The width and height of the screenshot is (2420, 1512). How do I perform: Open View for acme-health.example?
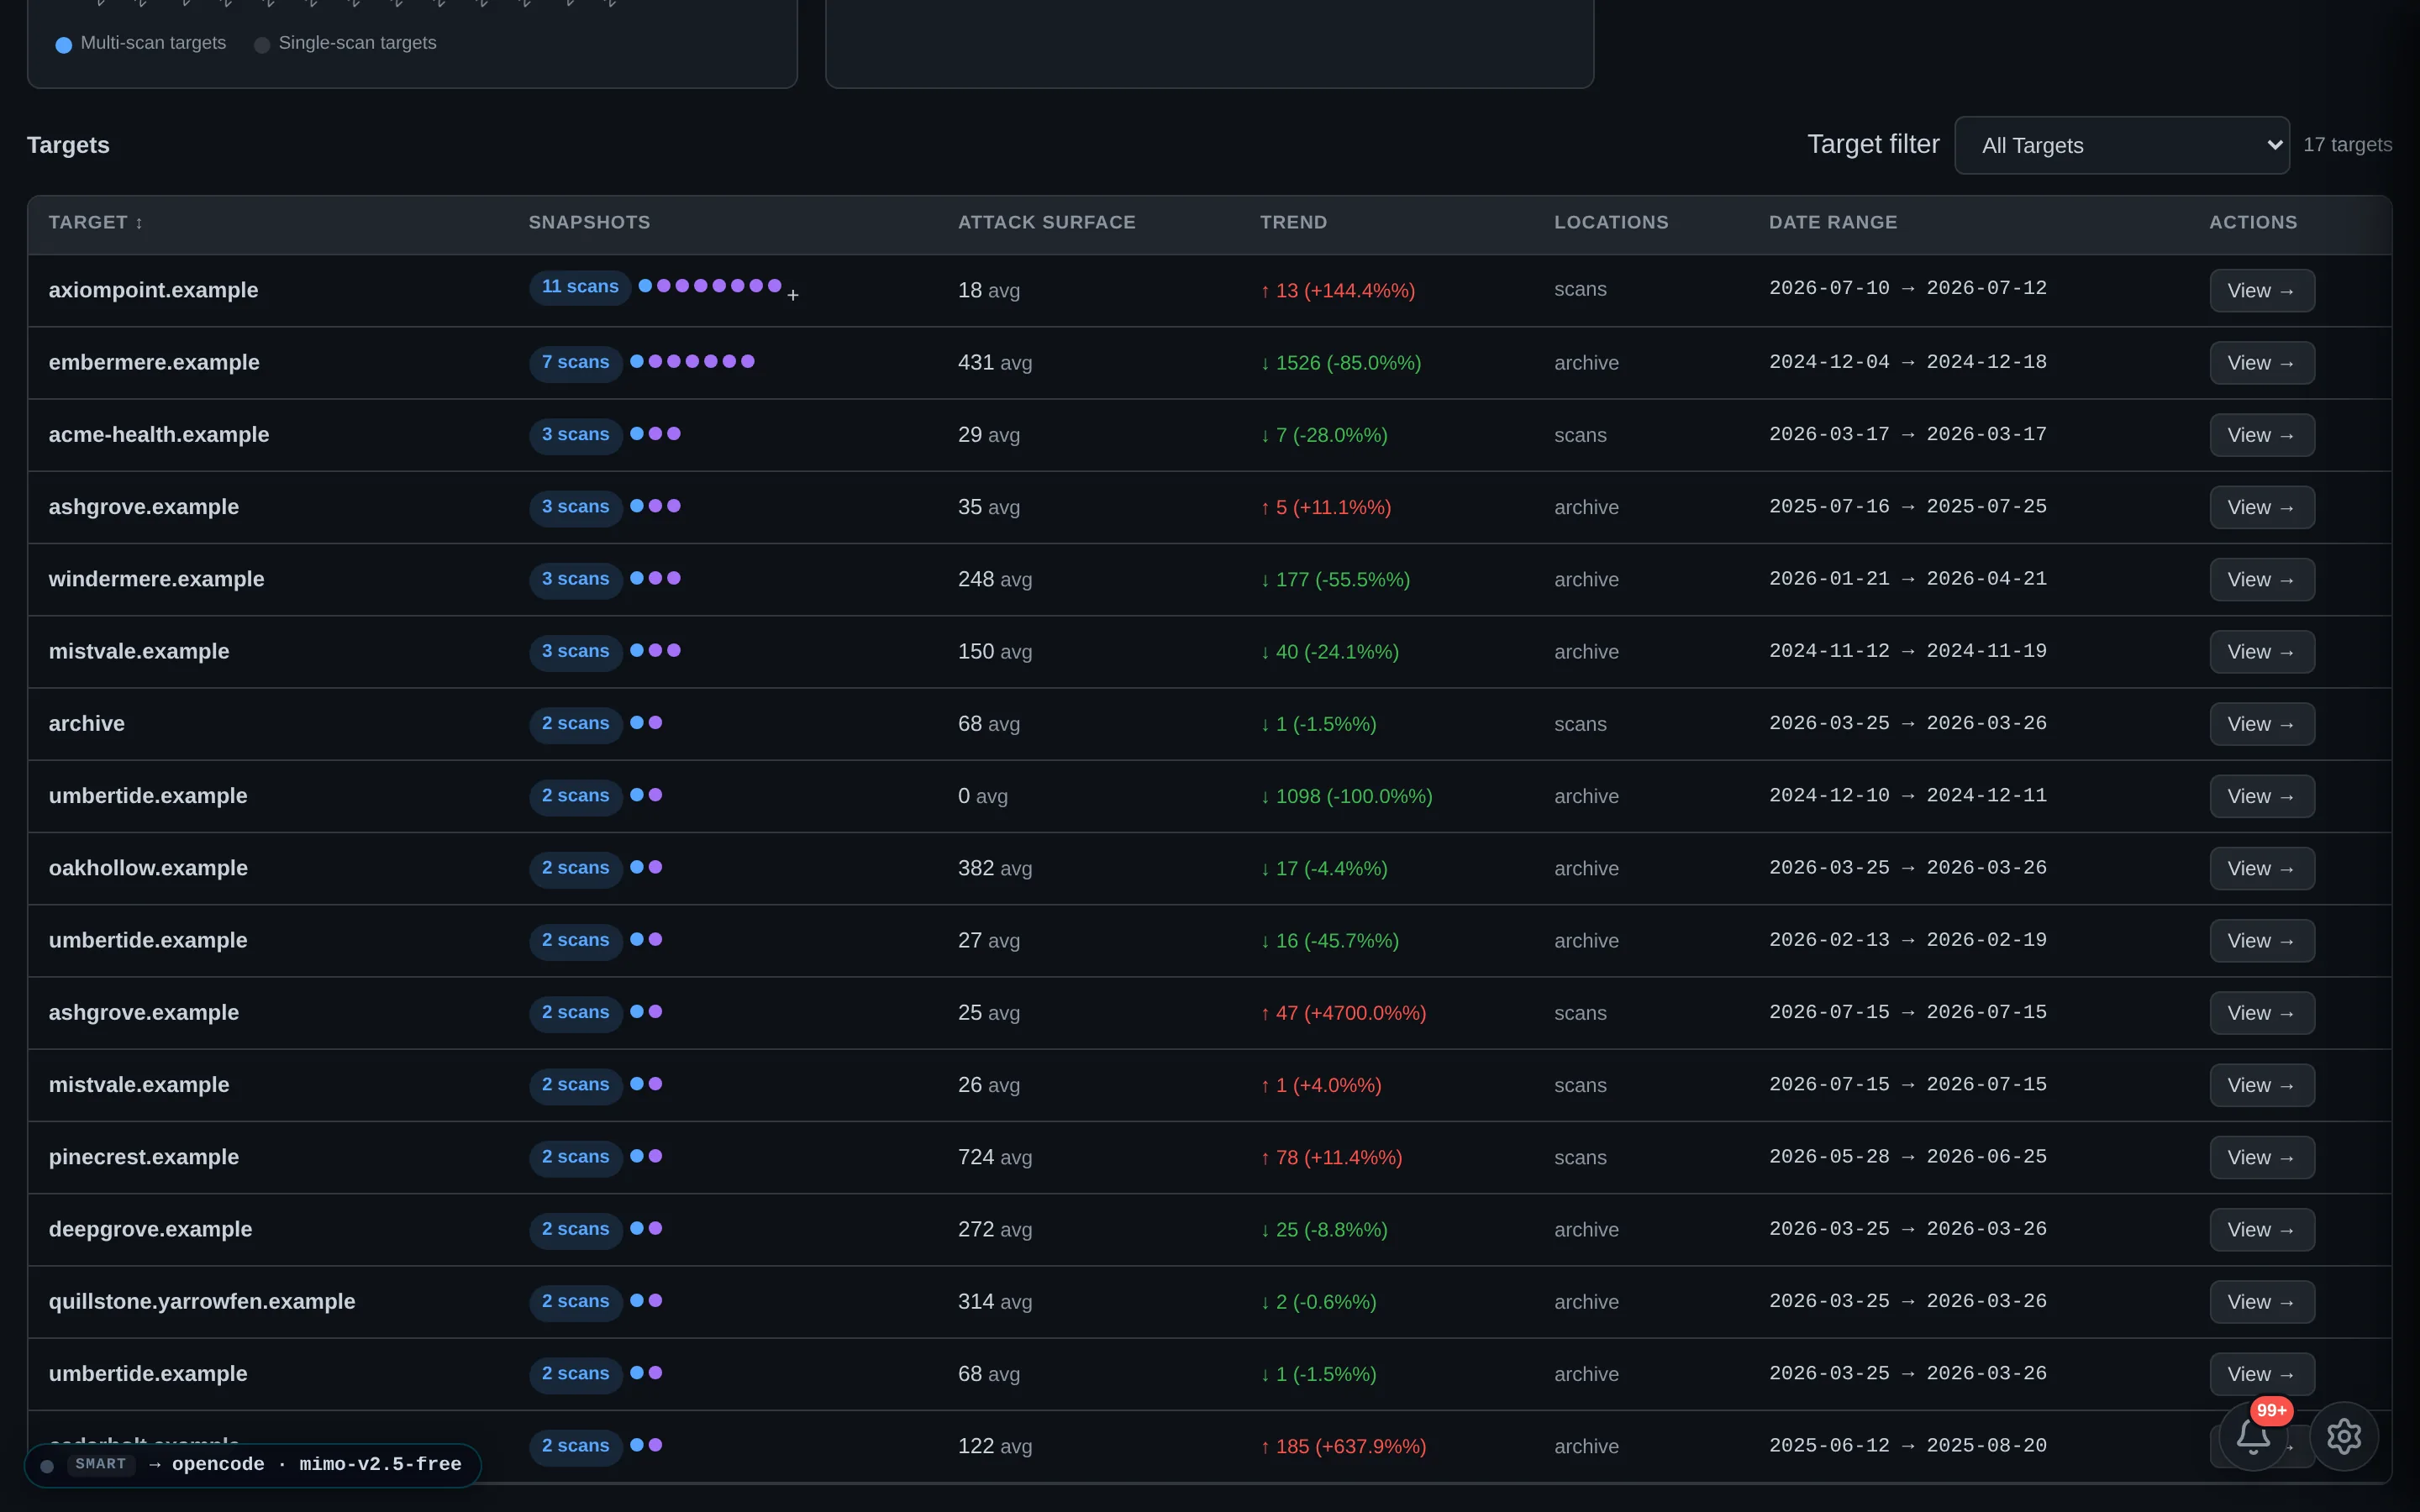[2262, 435]
